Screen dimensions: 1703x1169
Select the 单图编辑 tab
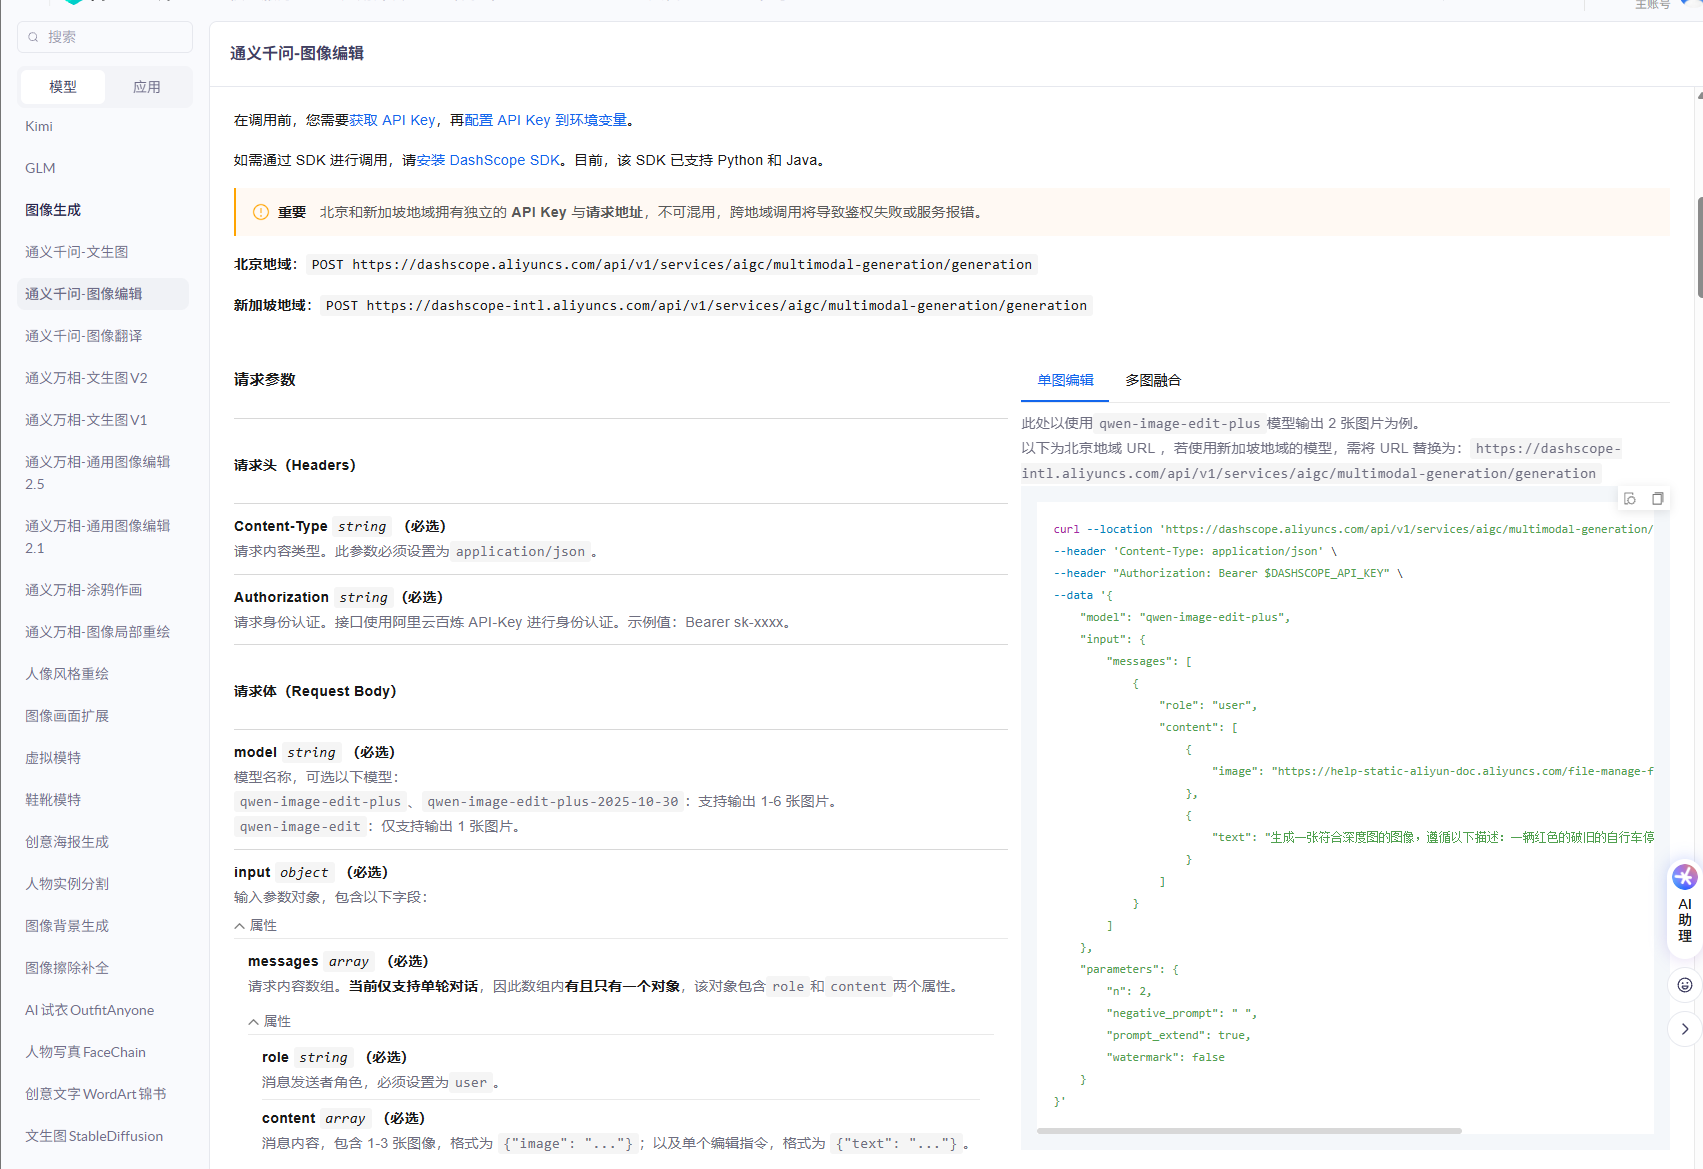coord(1065,380)
